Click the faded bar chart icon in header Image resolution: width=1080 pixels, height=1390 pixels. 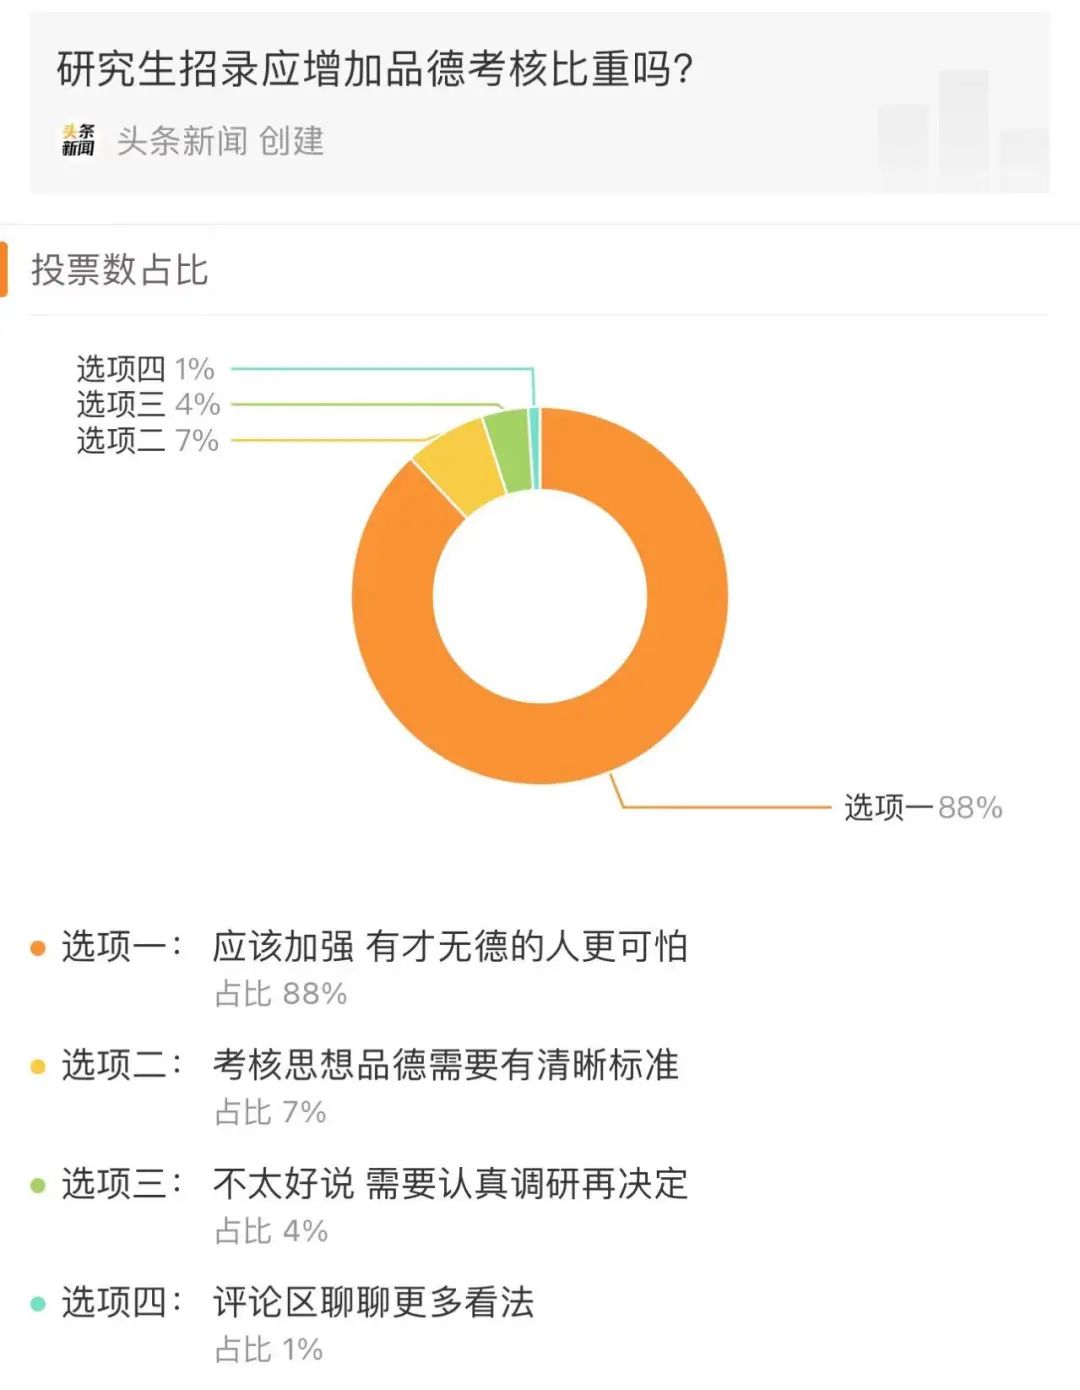[x=963, y=130]
